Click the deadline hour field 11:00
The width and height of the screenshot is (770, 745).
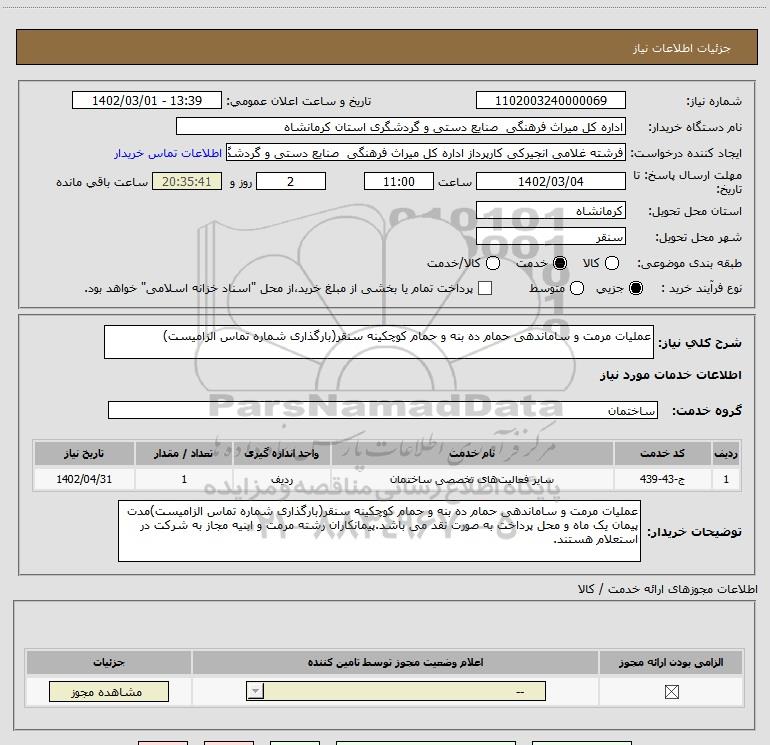point(399,182)
